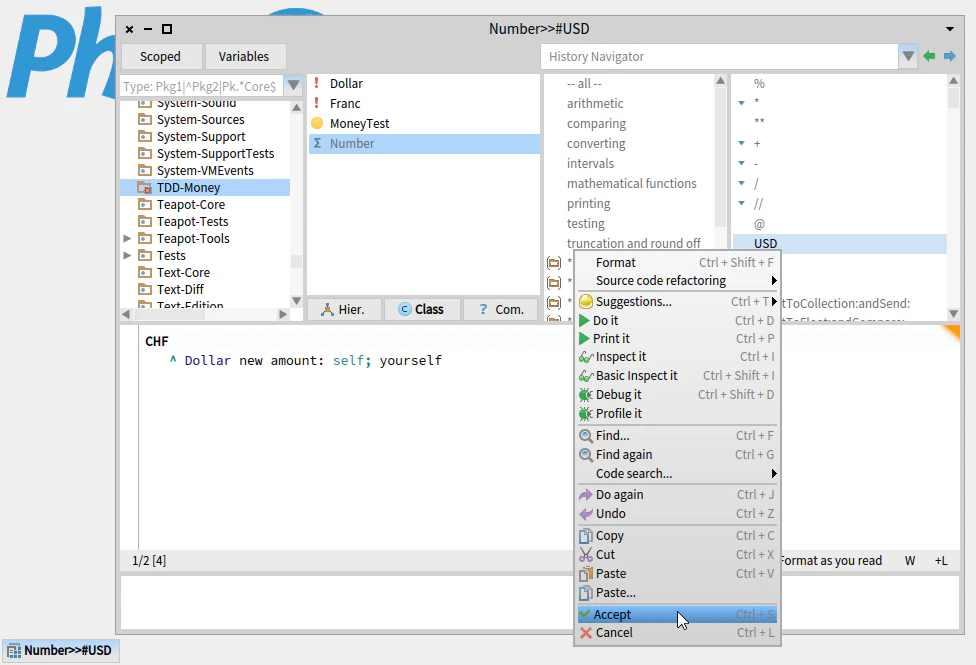The height and width of the screenshot is (665, 976).
Task: Toggle the Variables view button
Action: tap(244, 57)
